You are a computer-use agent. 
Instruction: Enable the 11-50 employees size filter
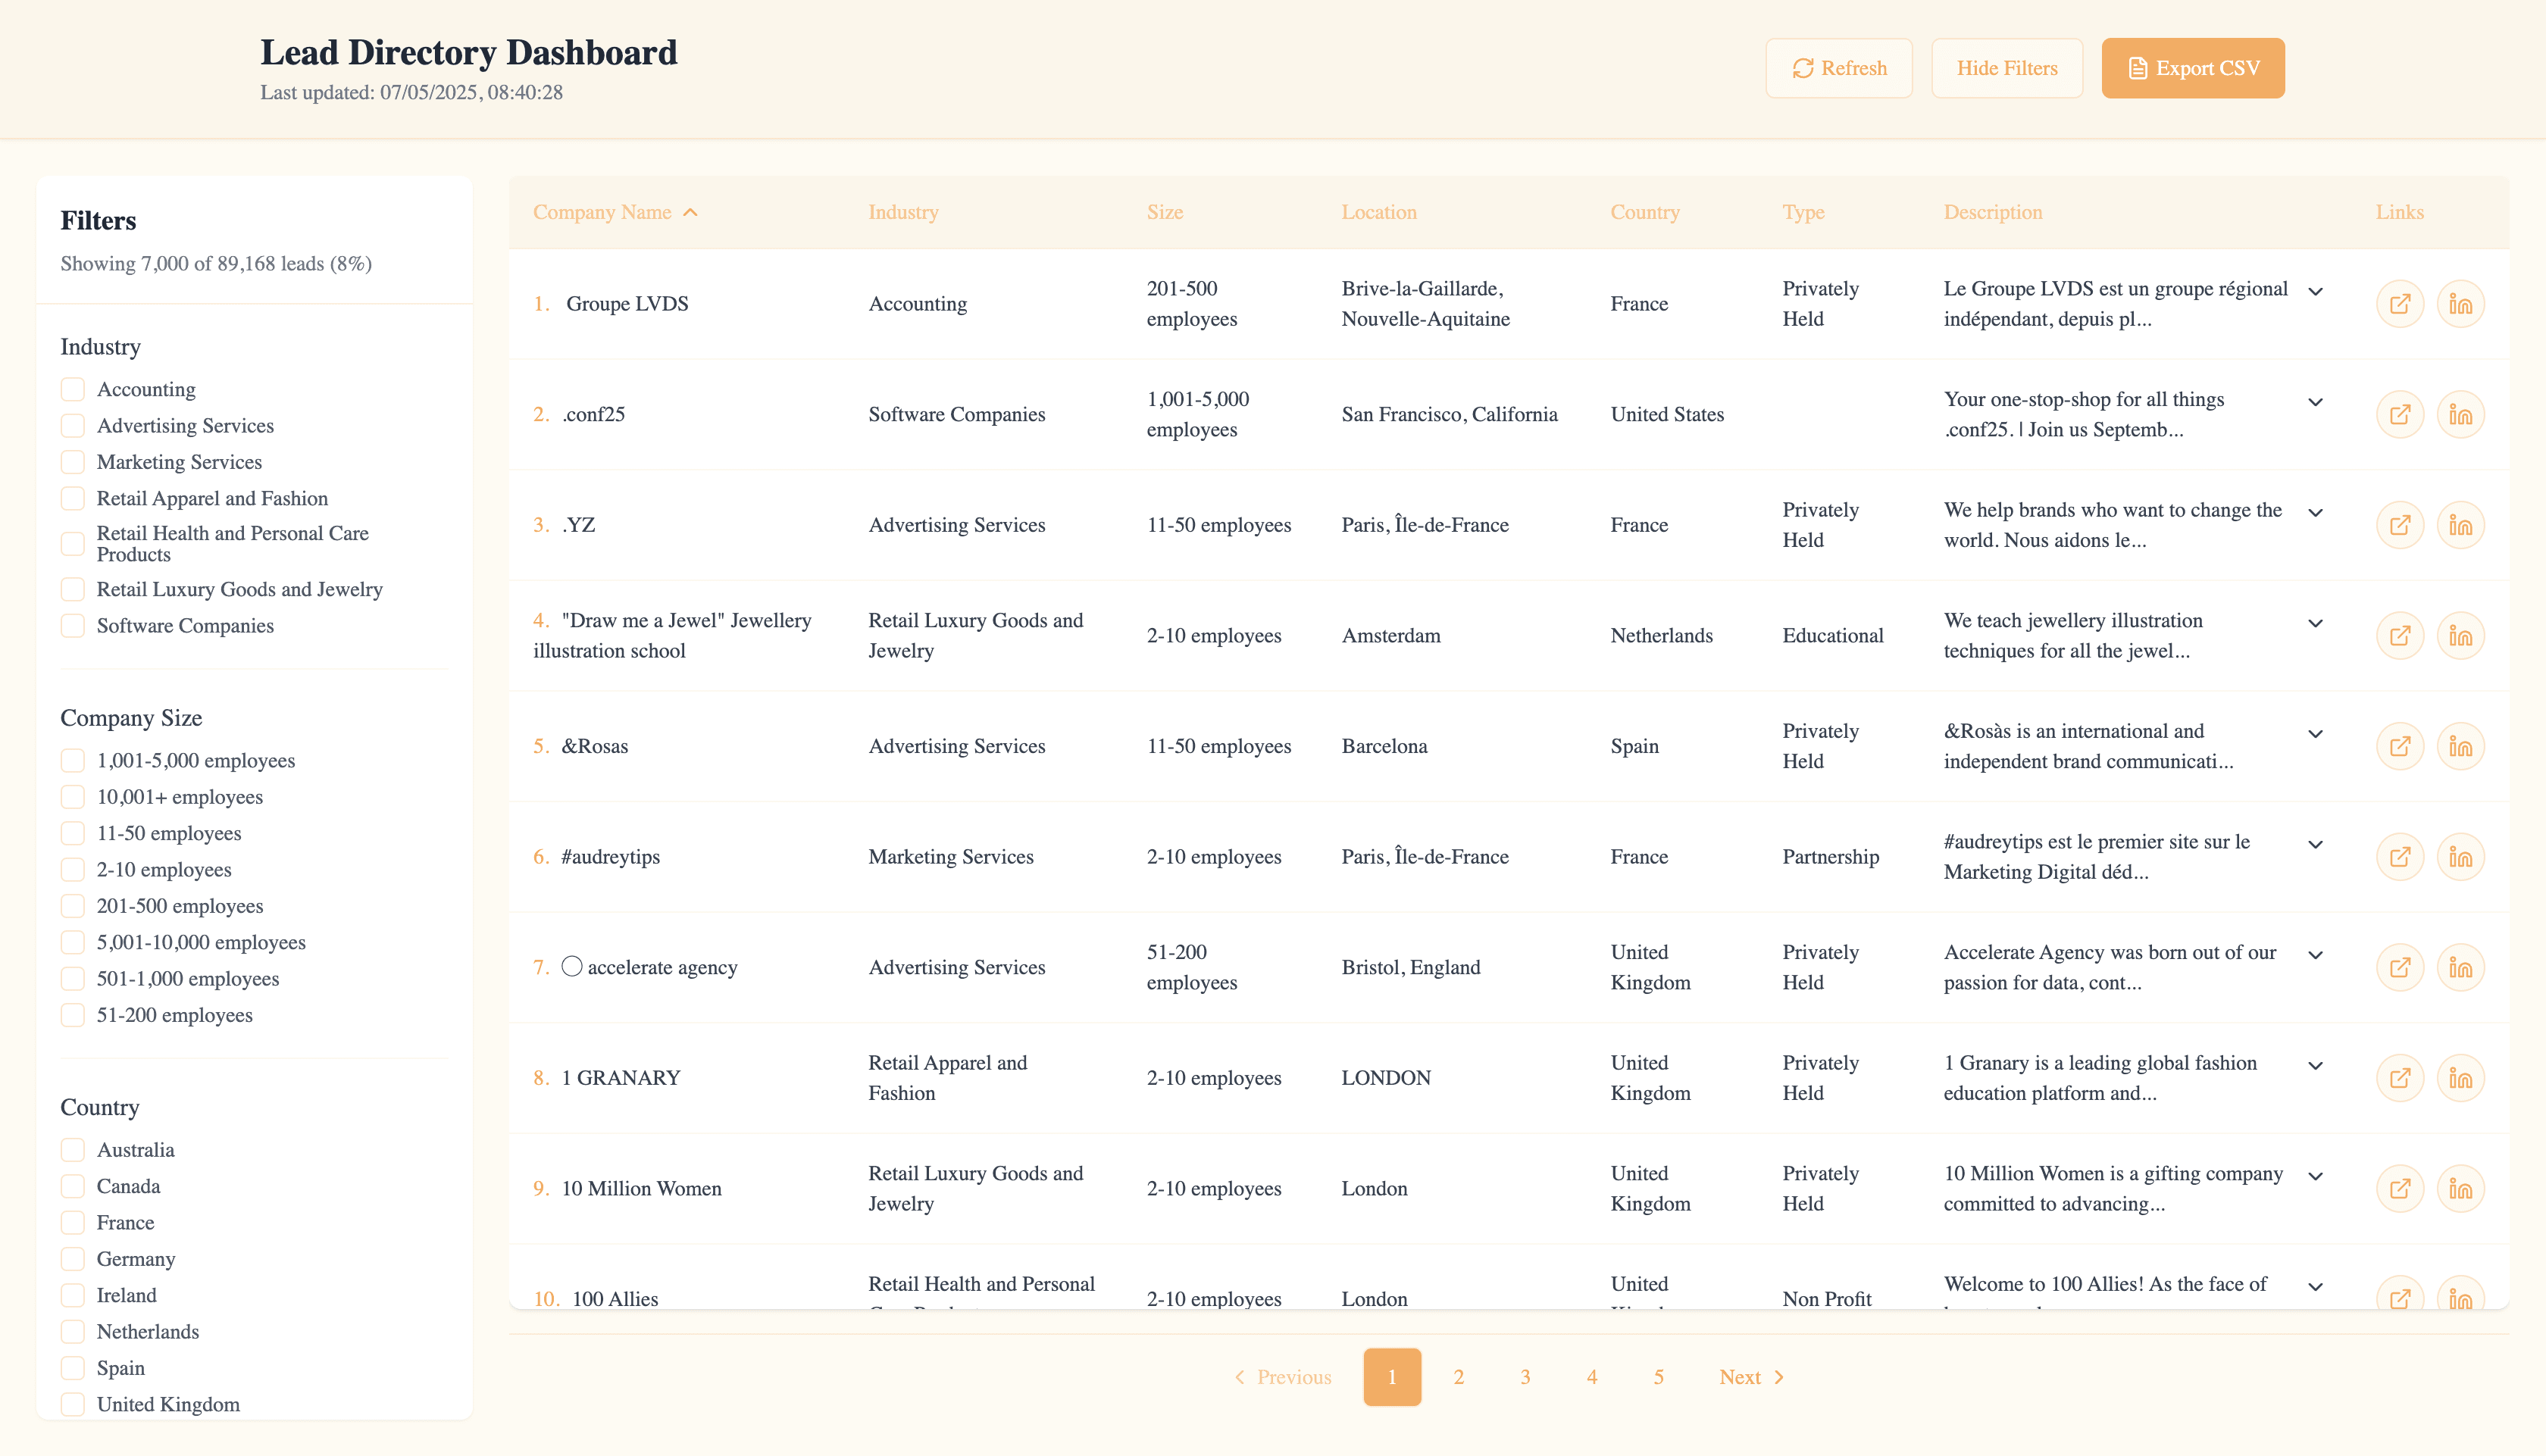tap(73, 833)
